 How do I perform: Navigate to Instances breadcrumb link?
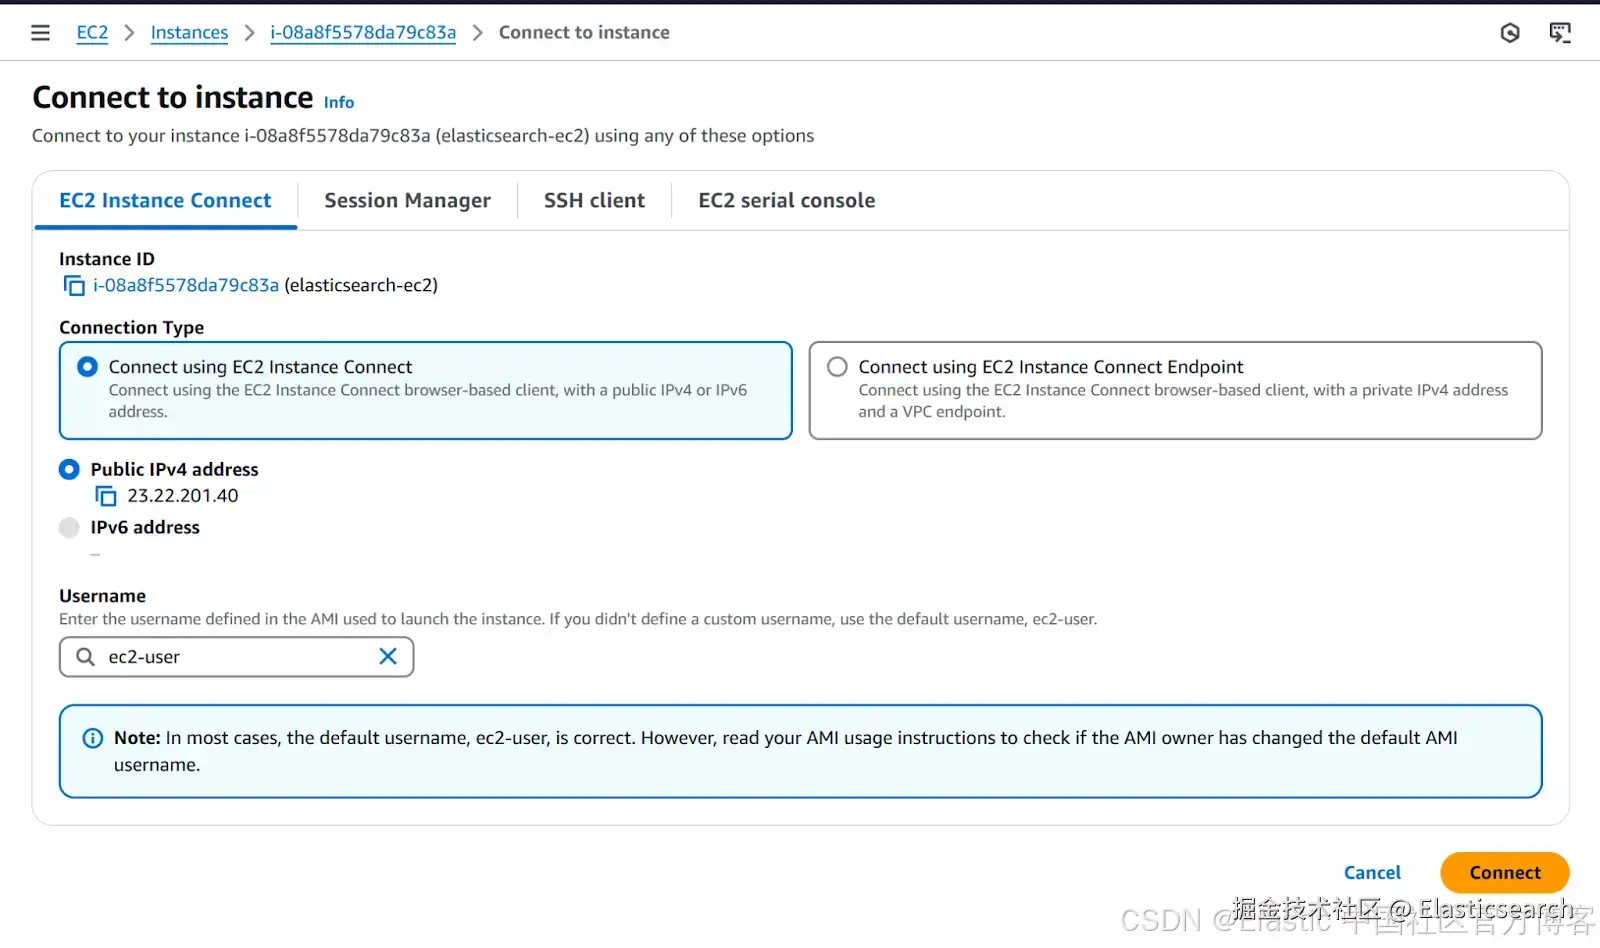[x=189, y=33]
